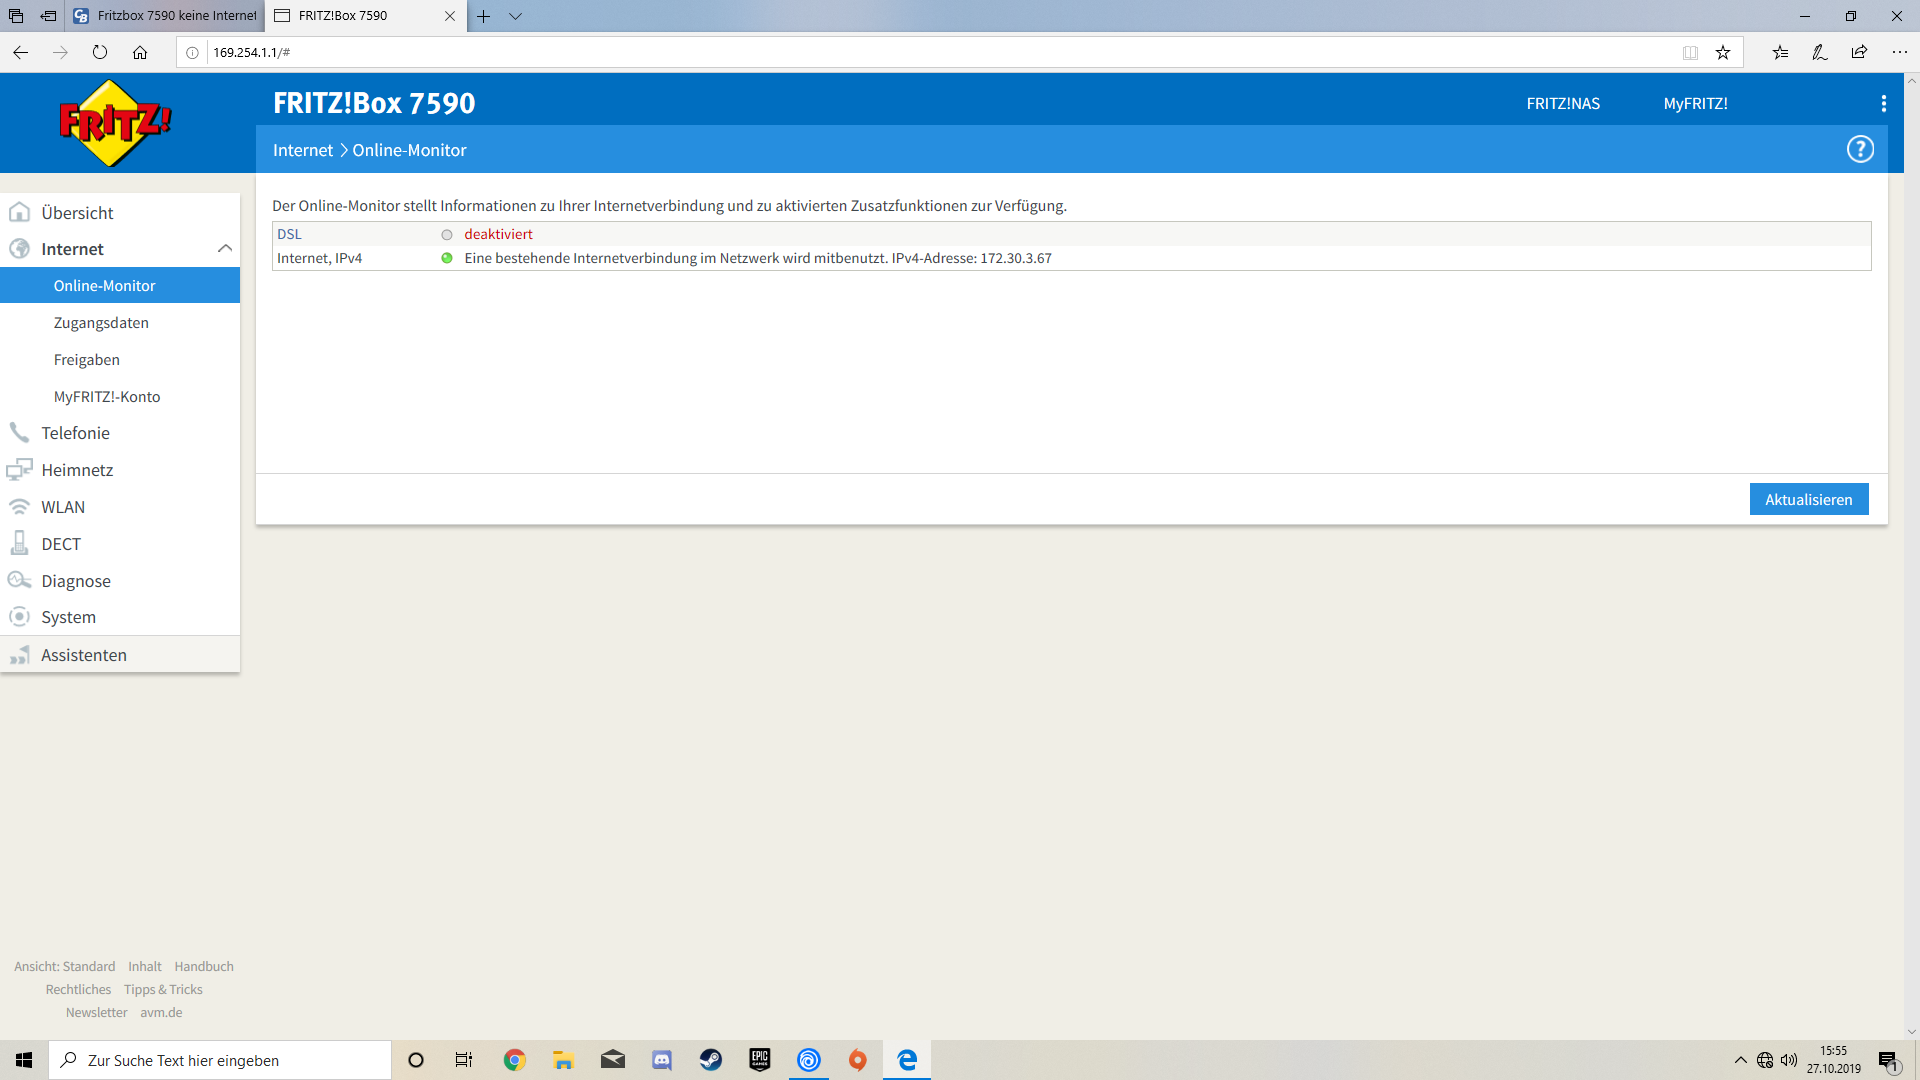Open WLAN settings via the wireless icon
Screen dimensions: 1920x1080
(20, 506)
